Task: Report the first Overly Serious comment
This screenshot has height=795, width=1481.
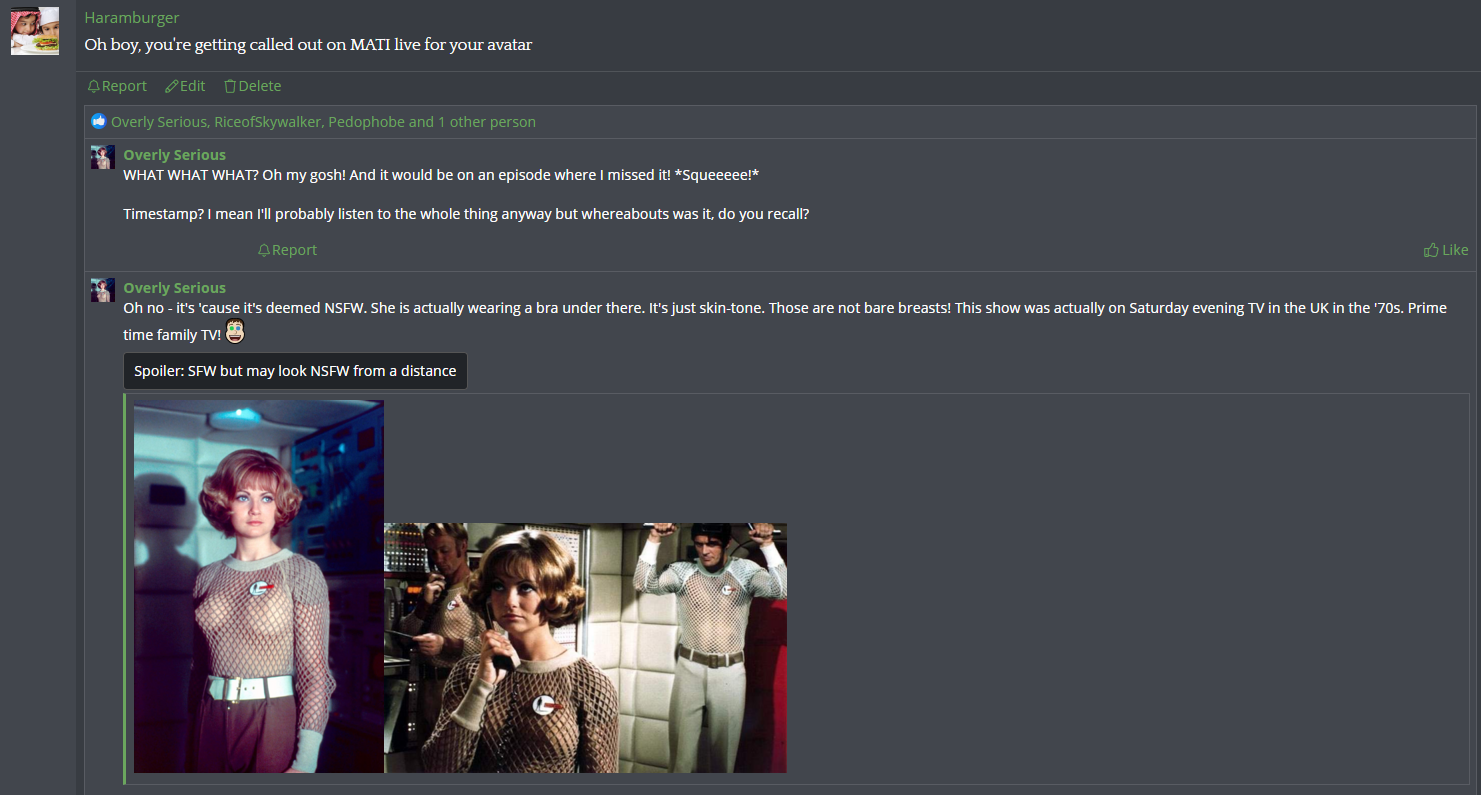Action: pos(287,250)
